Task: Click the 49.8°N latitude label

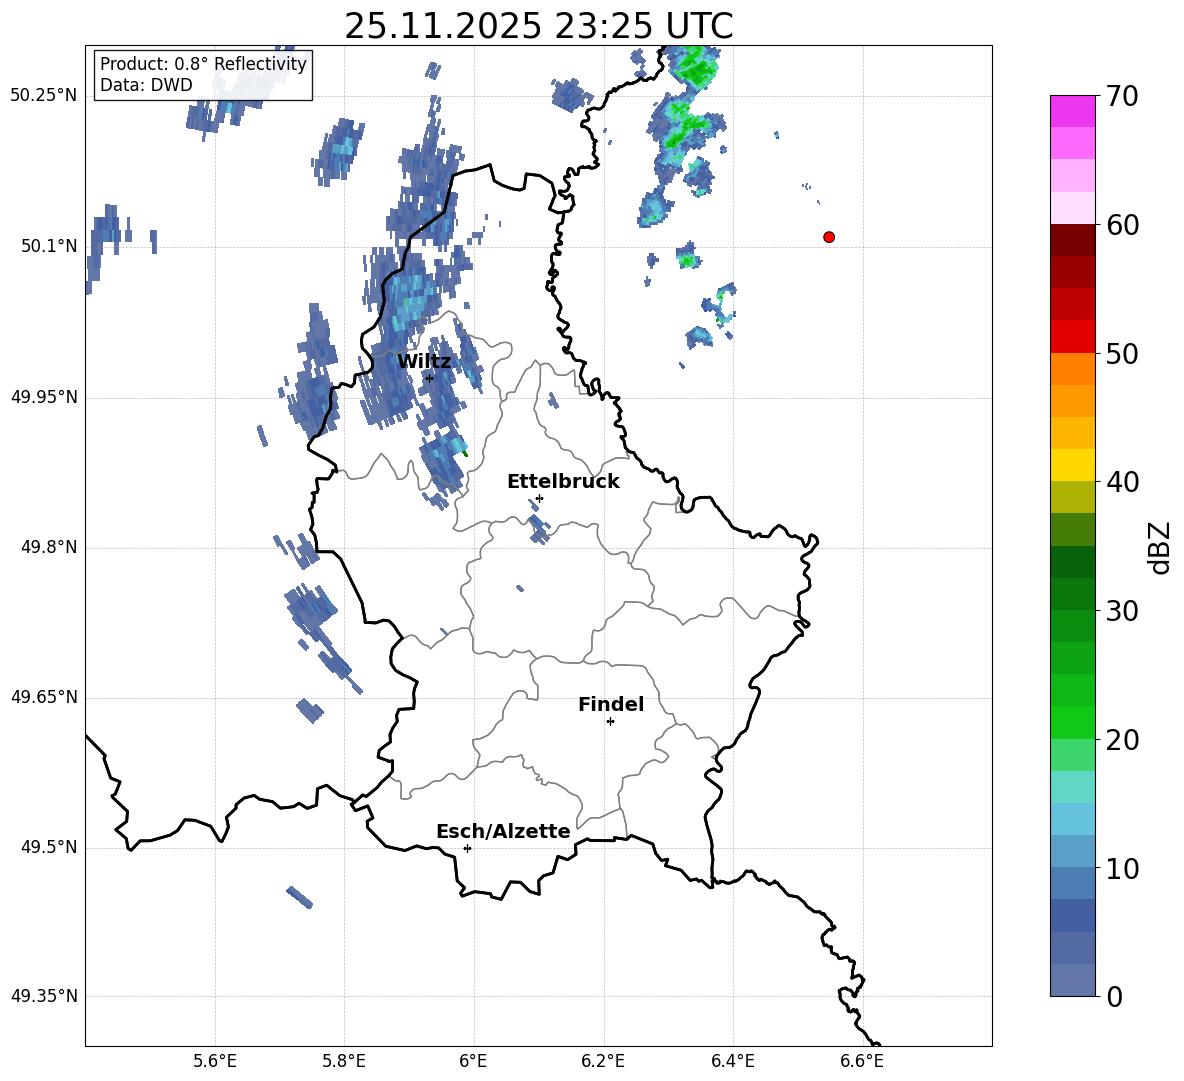Action: pos(49,547)
